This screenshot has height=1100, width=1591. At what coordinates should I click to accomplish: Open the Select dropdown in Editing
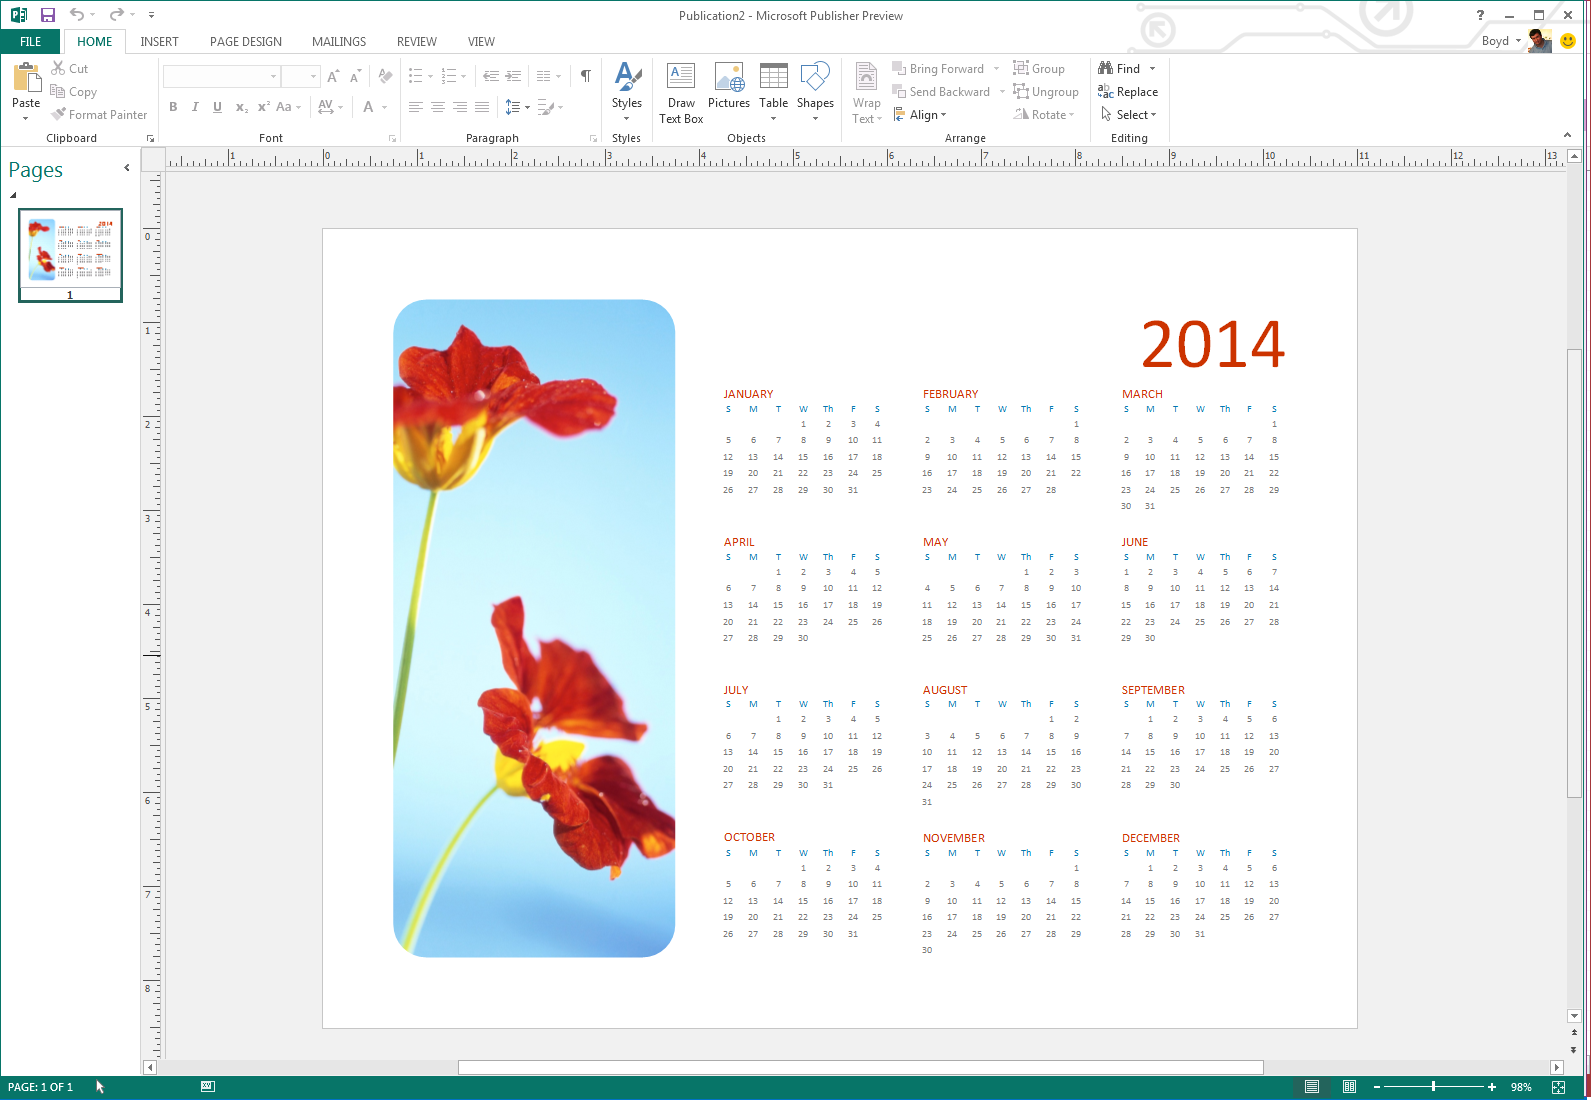coord(1129,115)
